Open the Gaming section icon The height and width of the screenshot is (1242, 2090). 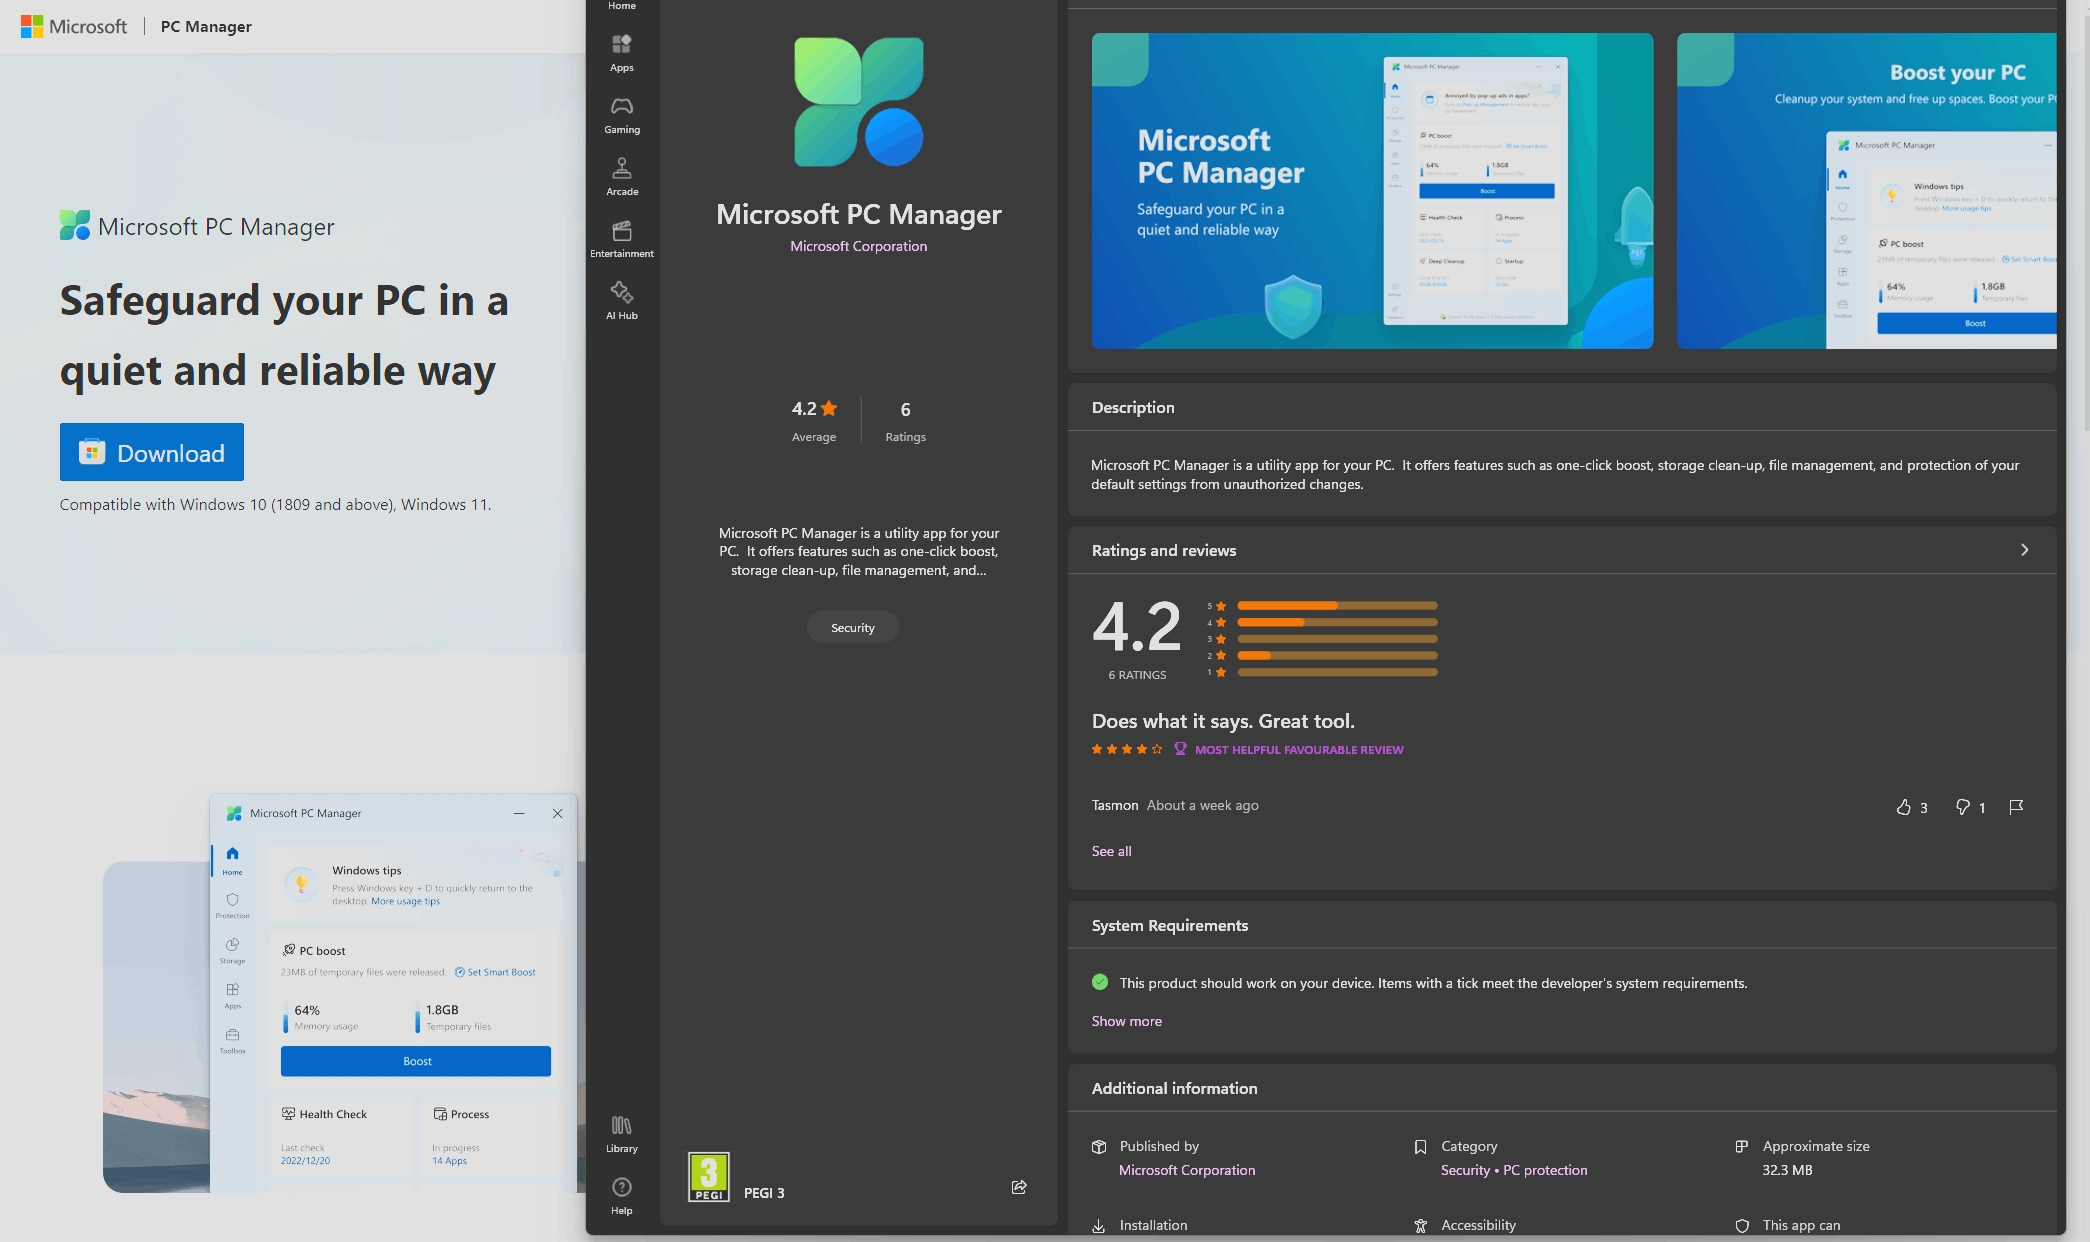point(621,114)
